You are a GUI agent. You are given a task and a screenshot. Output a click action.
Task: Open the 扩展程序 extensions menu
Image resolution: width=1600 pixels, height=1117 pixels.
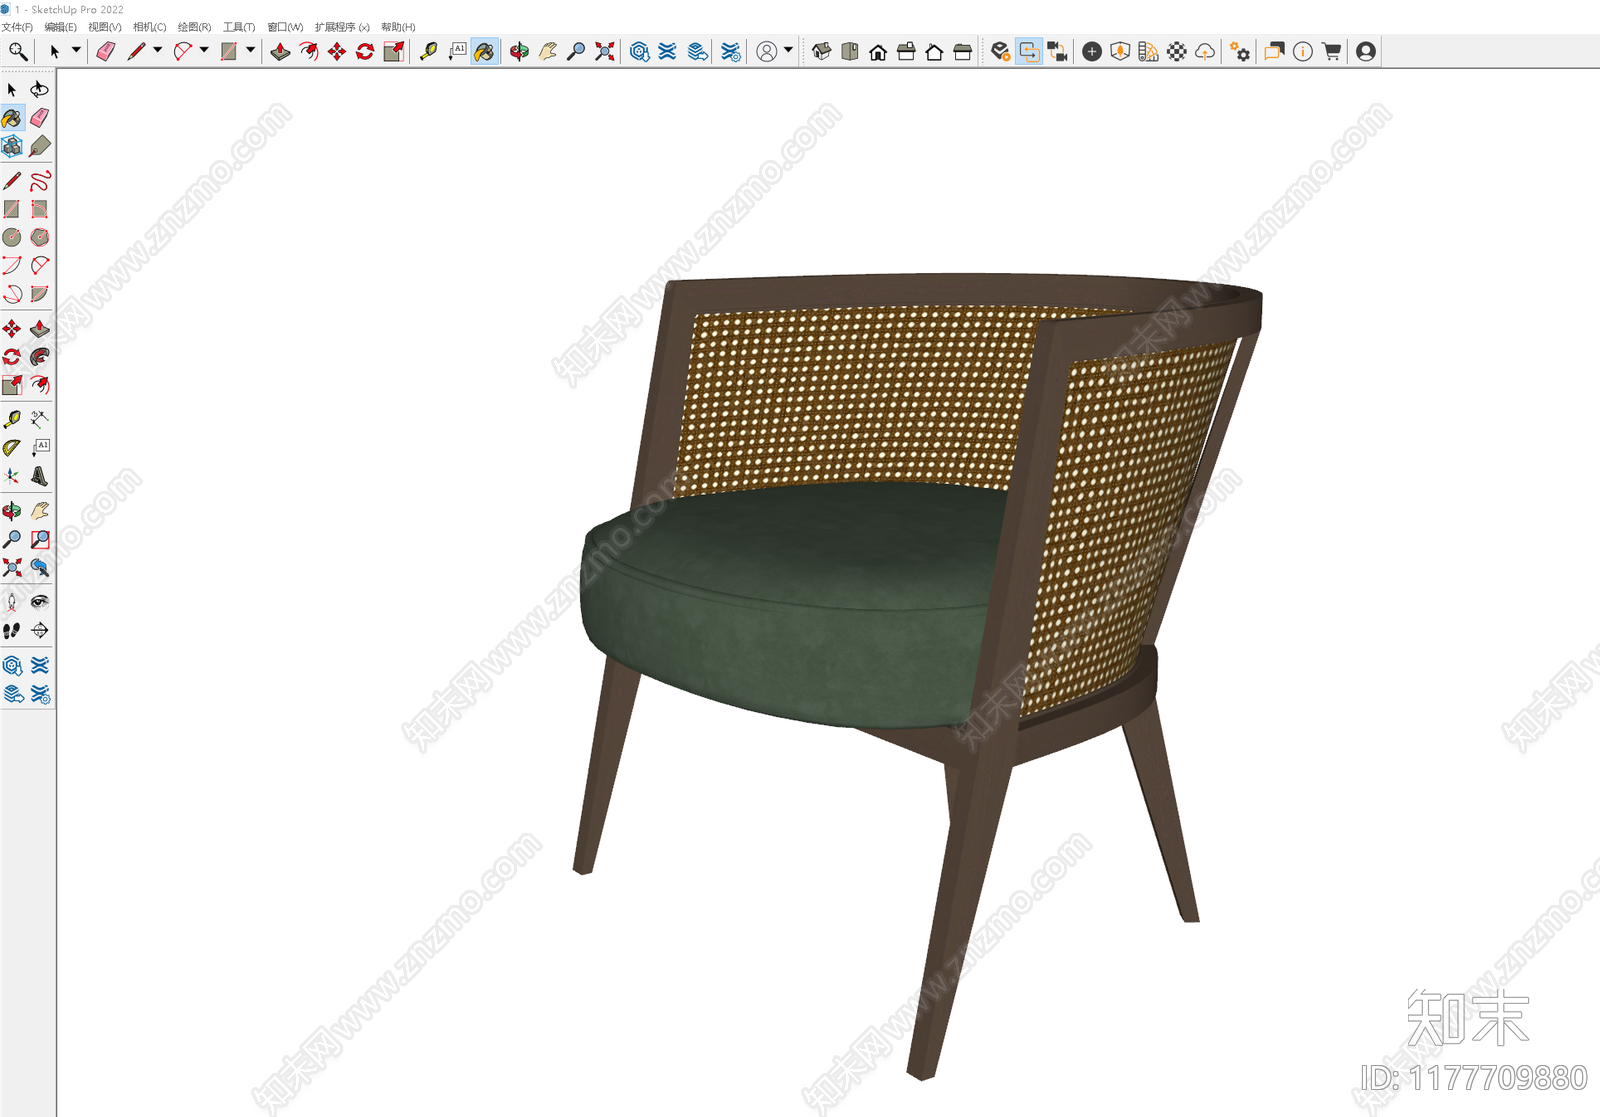click(342, 27)
